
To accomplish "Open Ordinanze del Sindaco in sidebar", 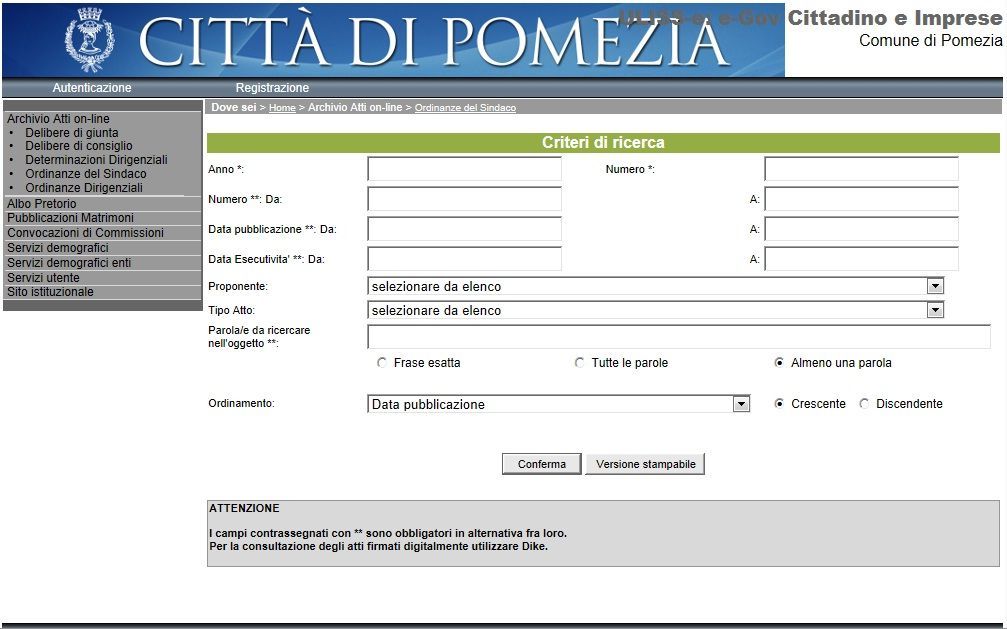I will click(86, 174).
